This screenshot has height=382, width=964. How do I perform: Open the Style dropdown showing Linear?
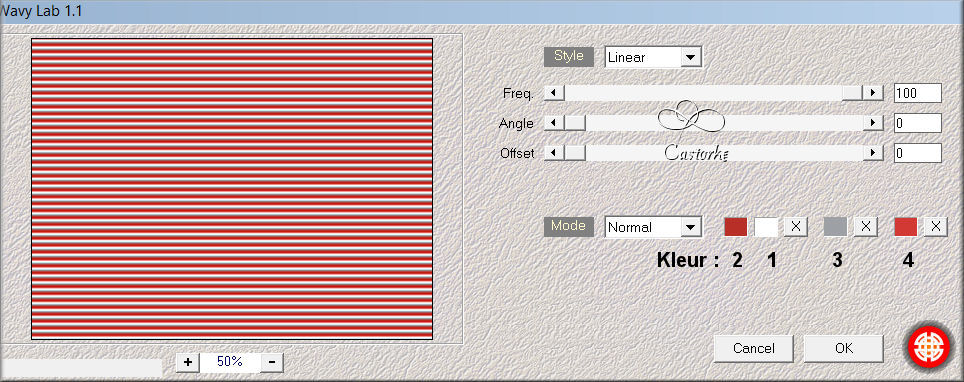[x=653, y=57]
